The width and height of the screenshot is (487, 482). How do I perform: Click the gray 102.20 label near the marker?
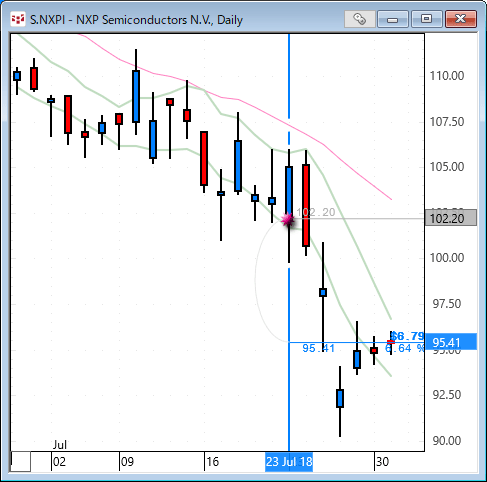(x=316, y=212)
